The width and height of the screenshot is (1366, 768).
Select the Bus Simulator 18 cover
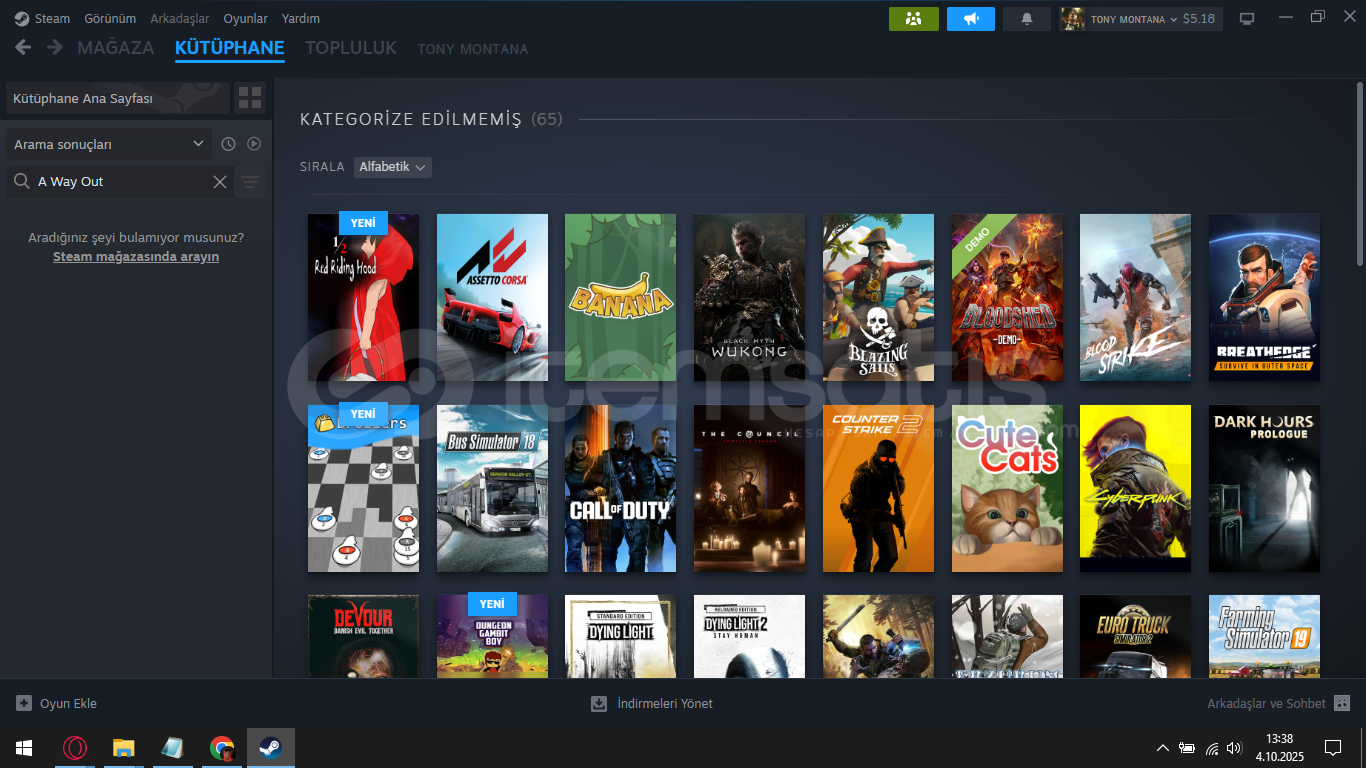tap(492, 488)
